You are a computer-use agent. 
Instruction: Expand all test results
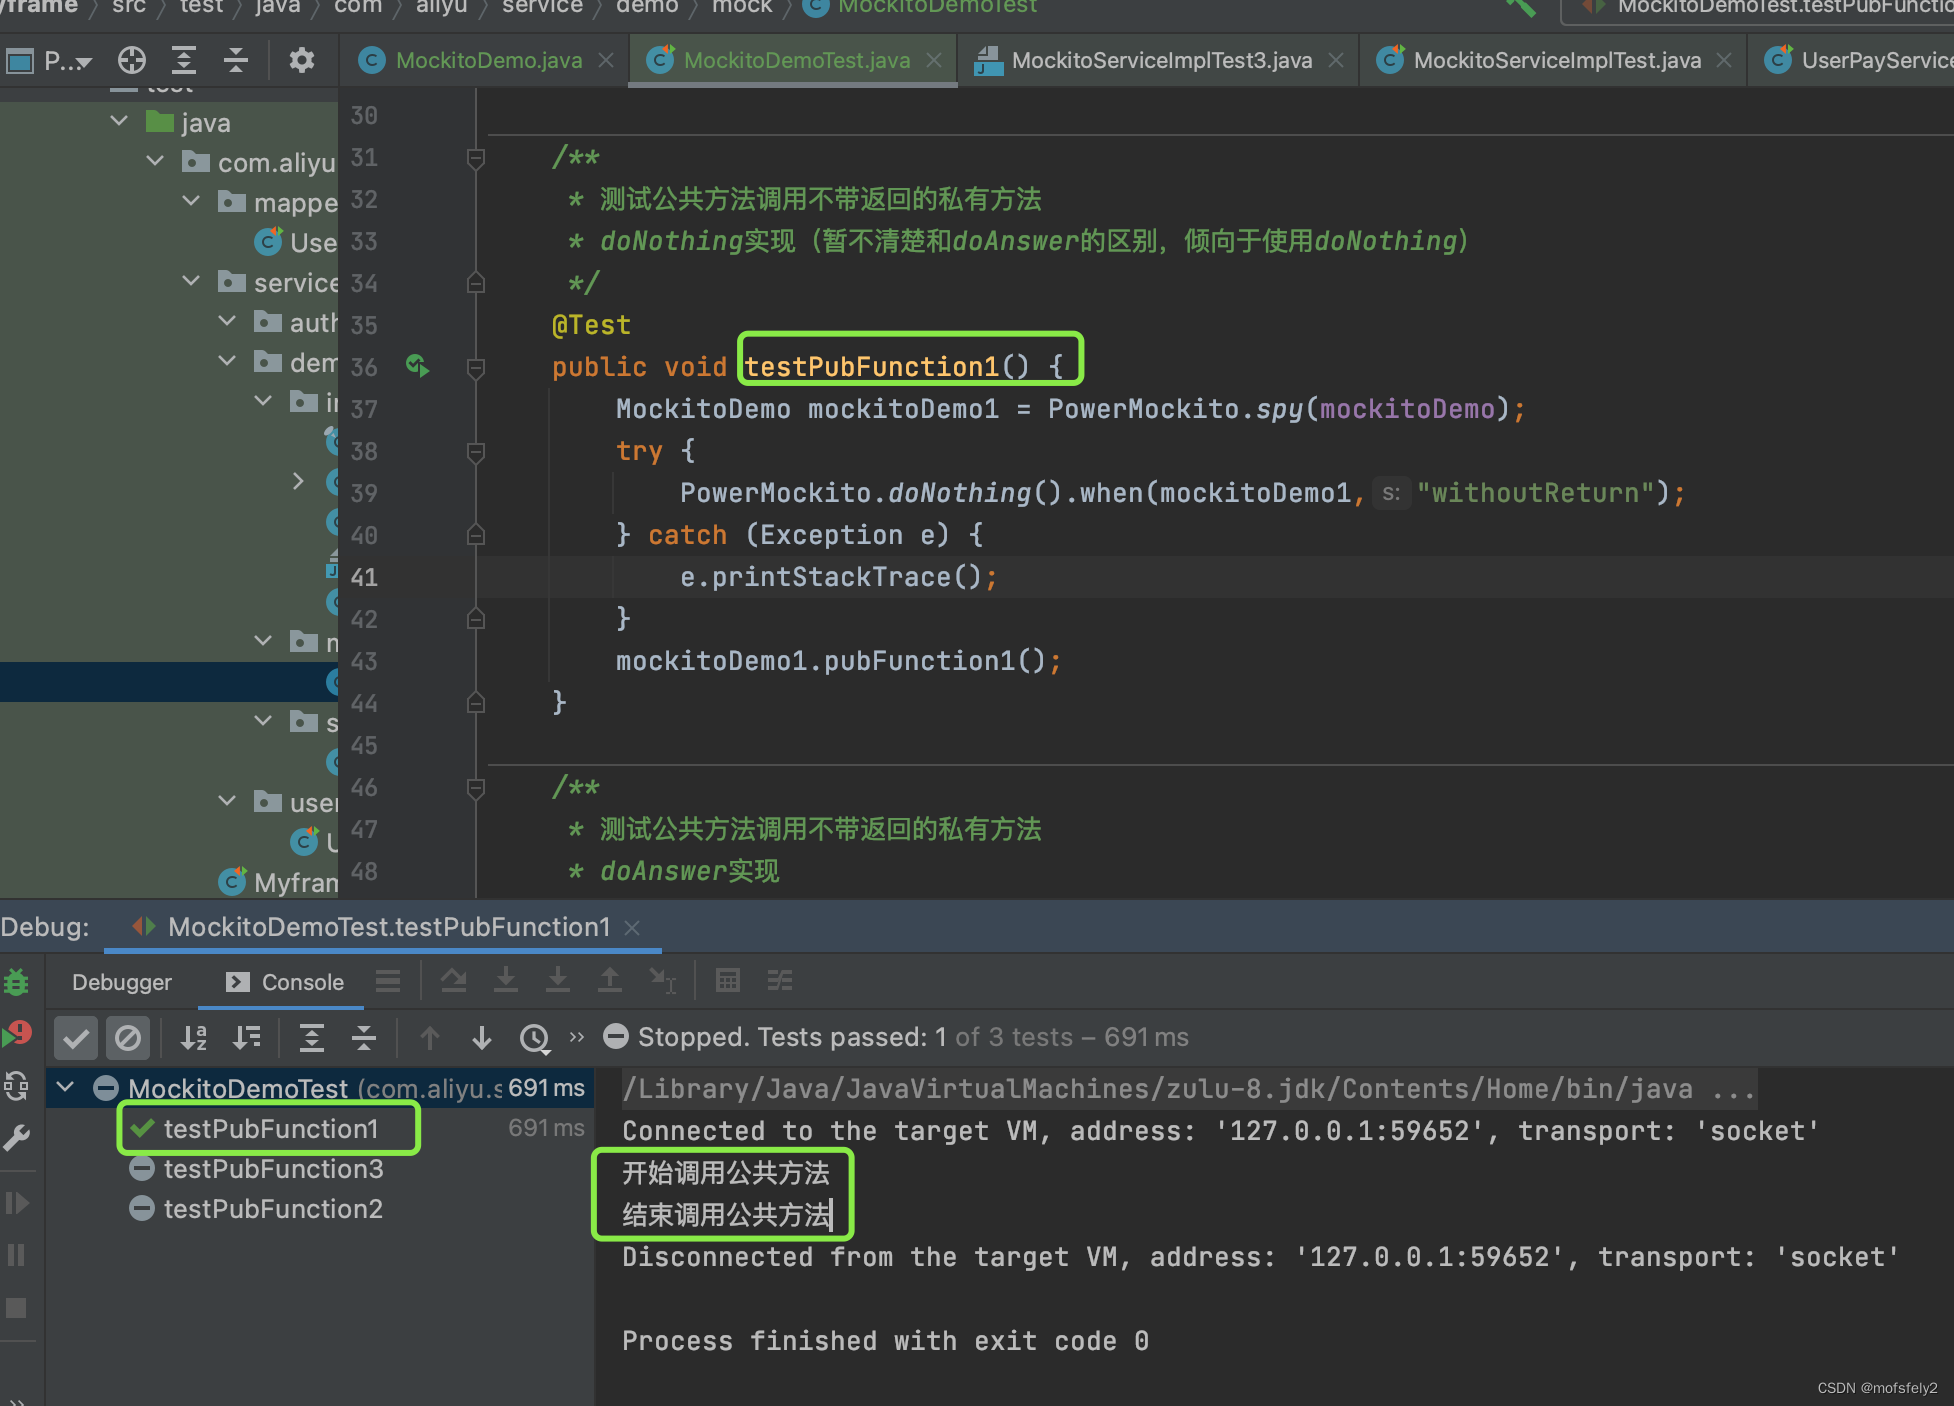[x=312, y=1038]
